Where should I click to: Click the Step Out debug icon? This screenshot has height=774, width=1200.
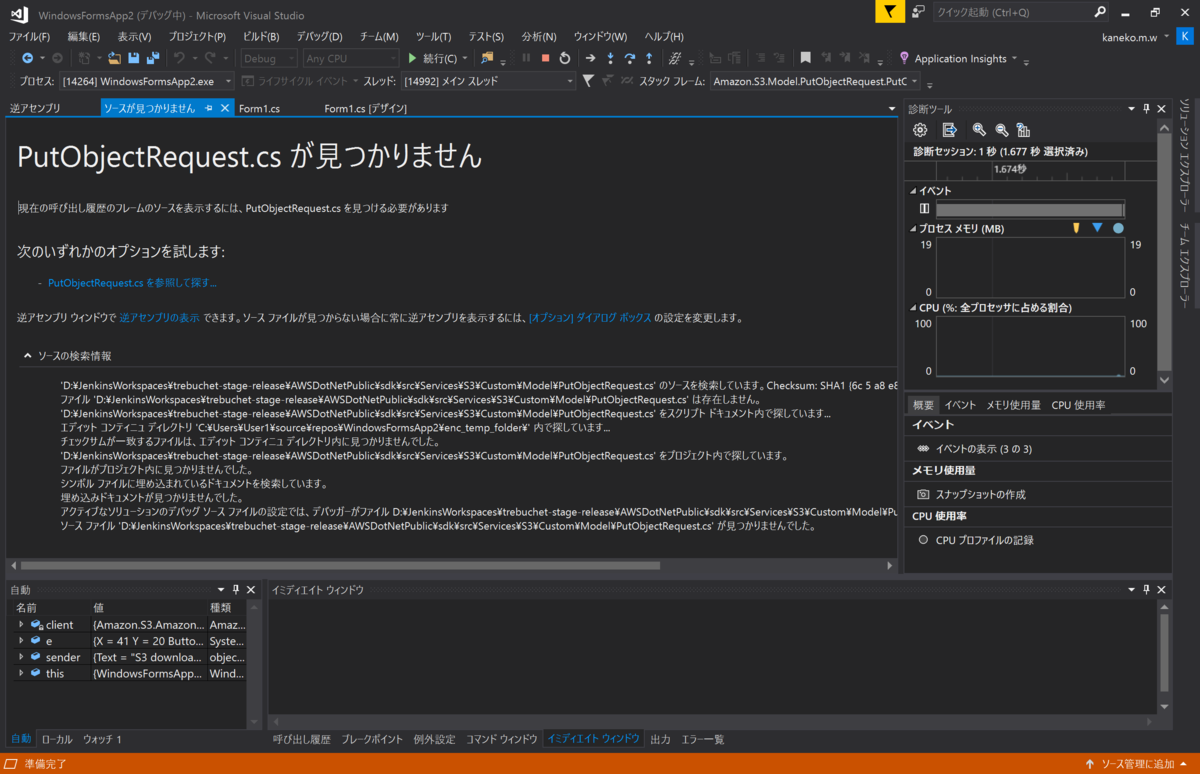(x=648, y=58)
